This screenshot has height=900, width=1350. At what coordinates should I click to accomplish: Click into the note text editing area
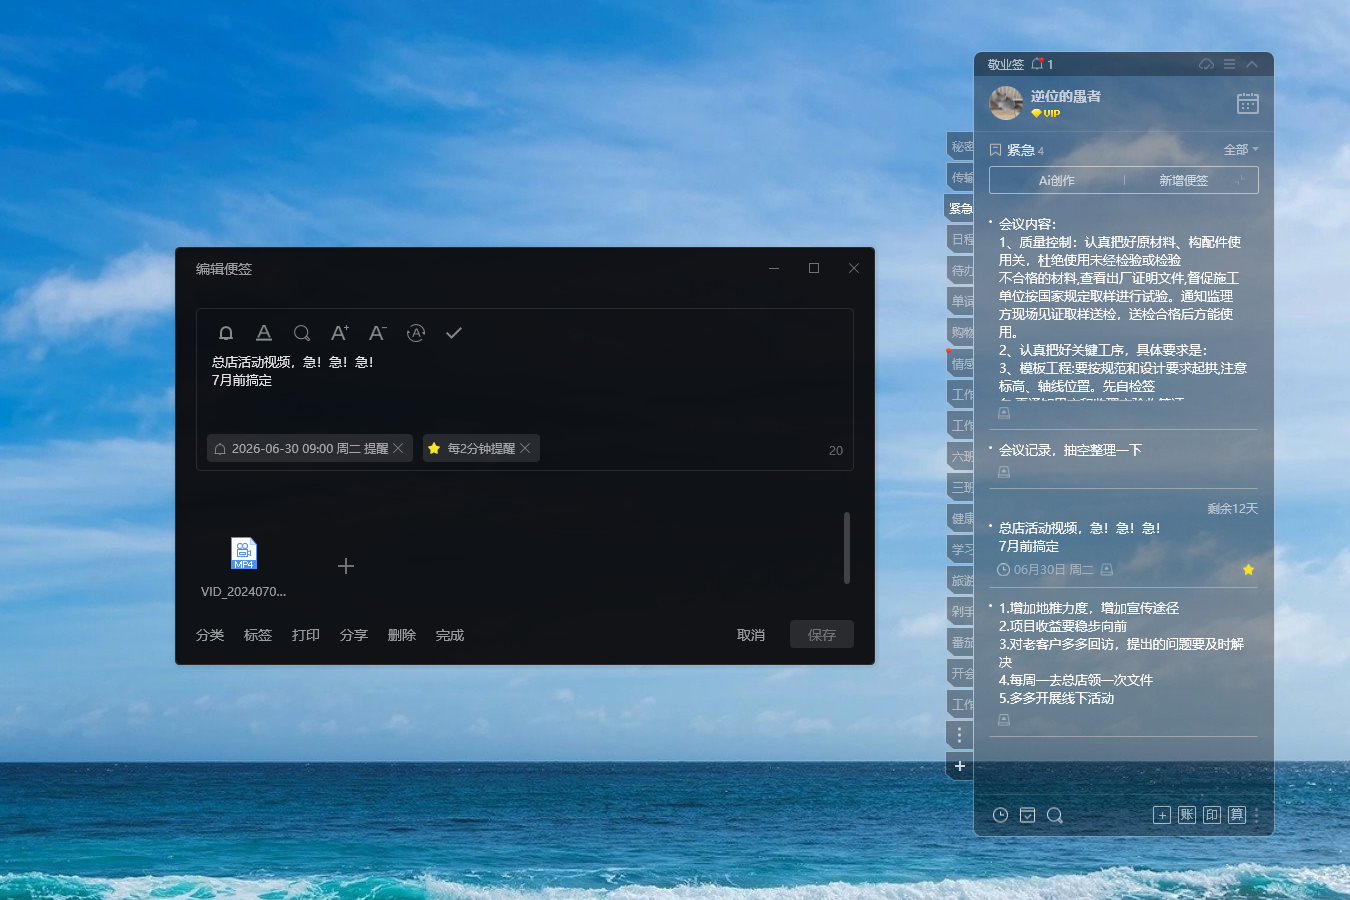(x=524, y=389)
